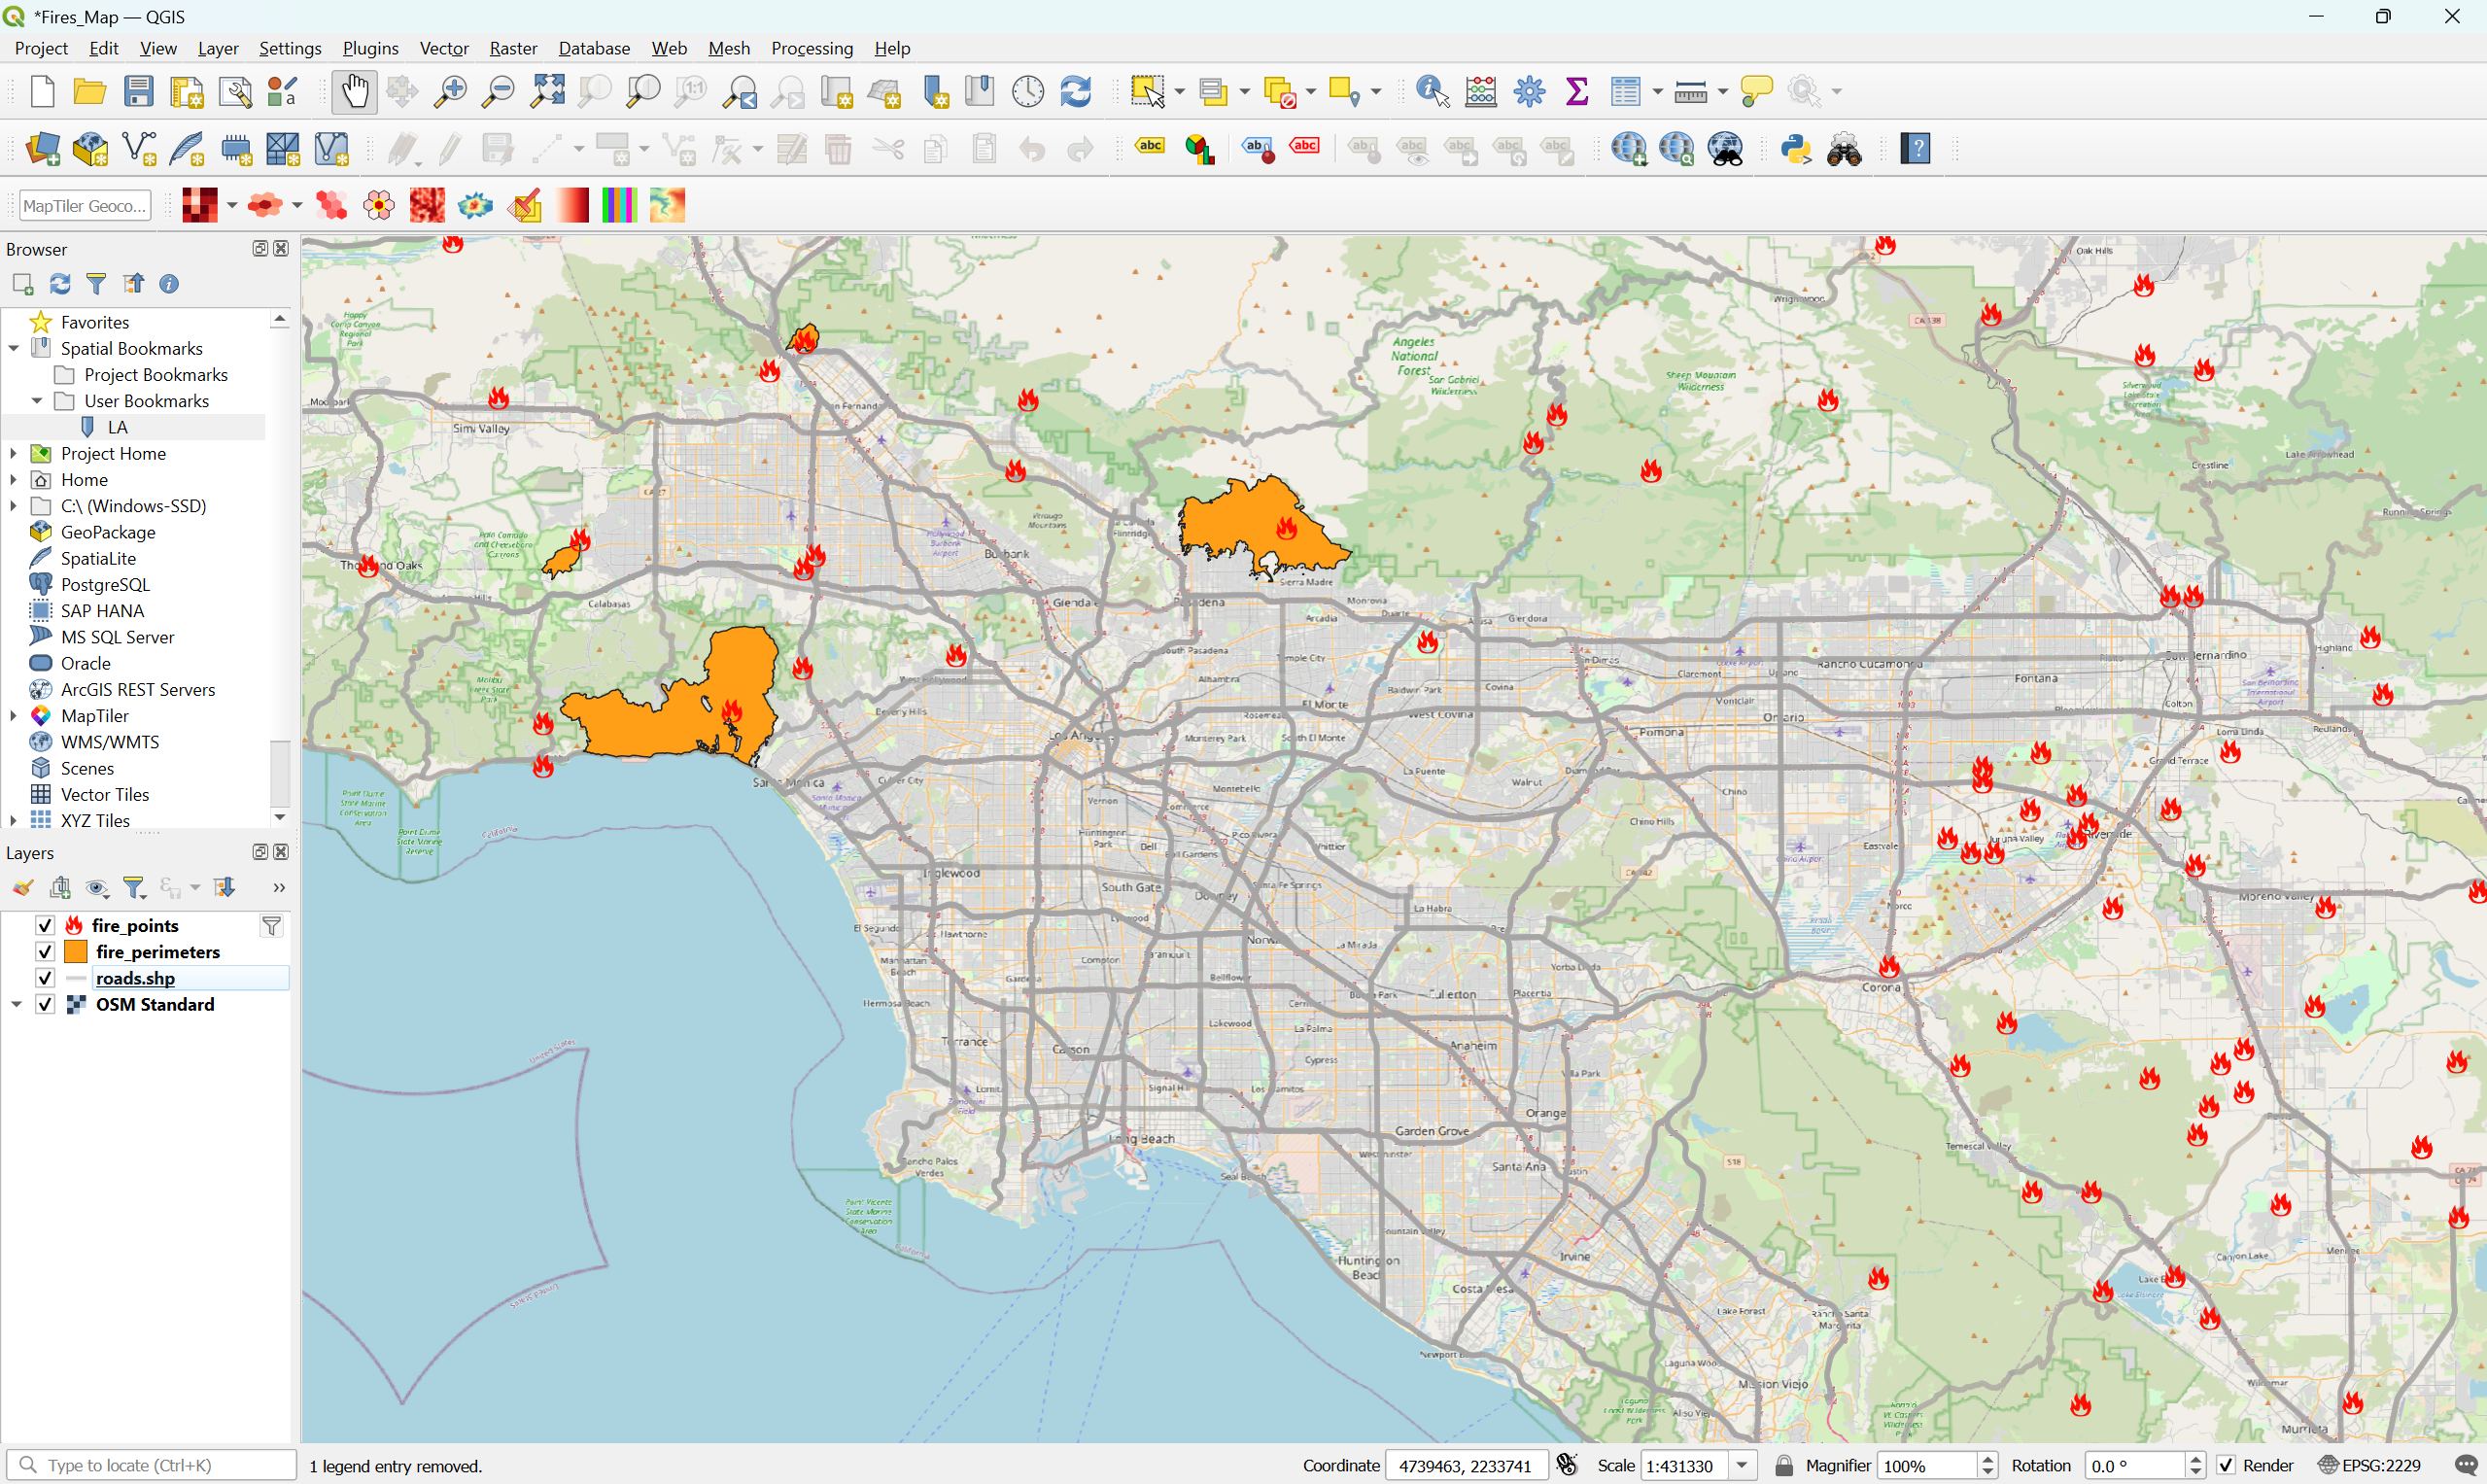Open the messages log speech bubble

click(x=2466, y=1466)
